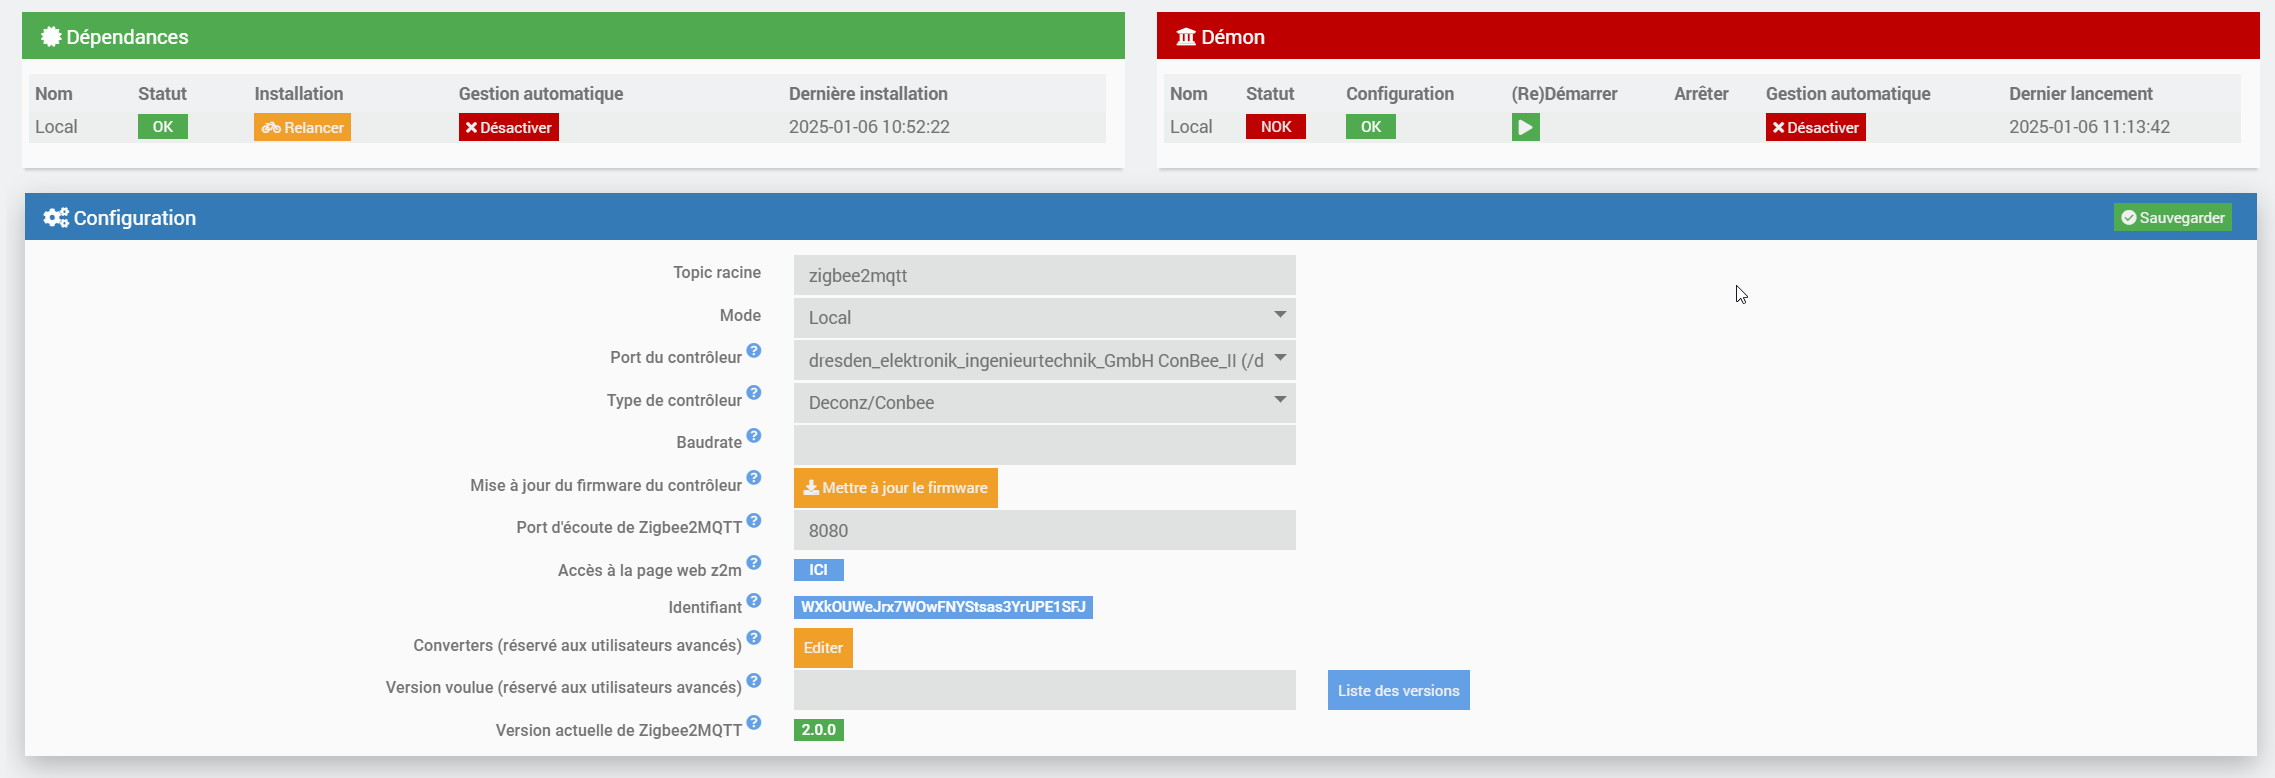The width and height of the screenshot is (2275, 778).
Task: Open z2m web page via ICI link
Action: click(819, 570)
